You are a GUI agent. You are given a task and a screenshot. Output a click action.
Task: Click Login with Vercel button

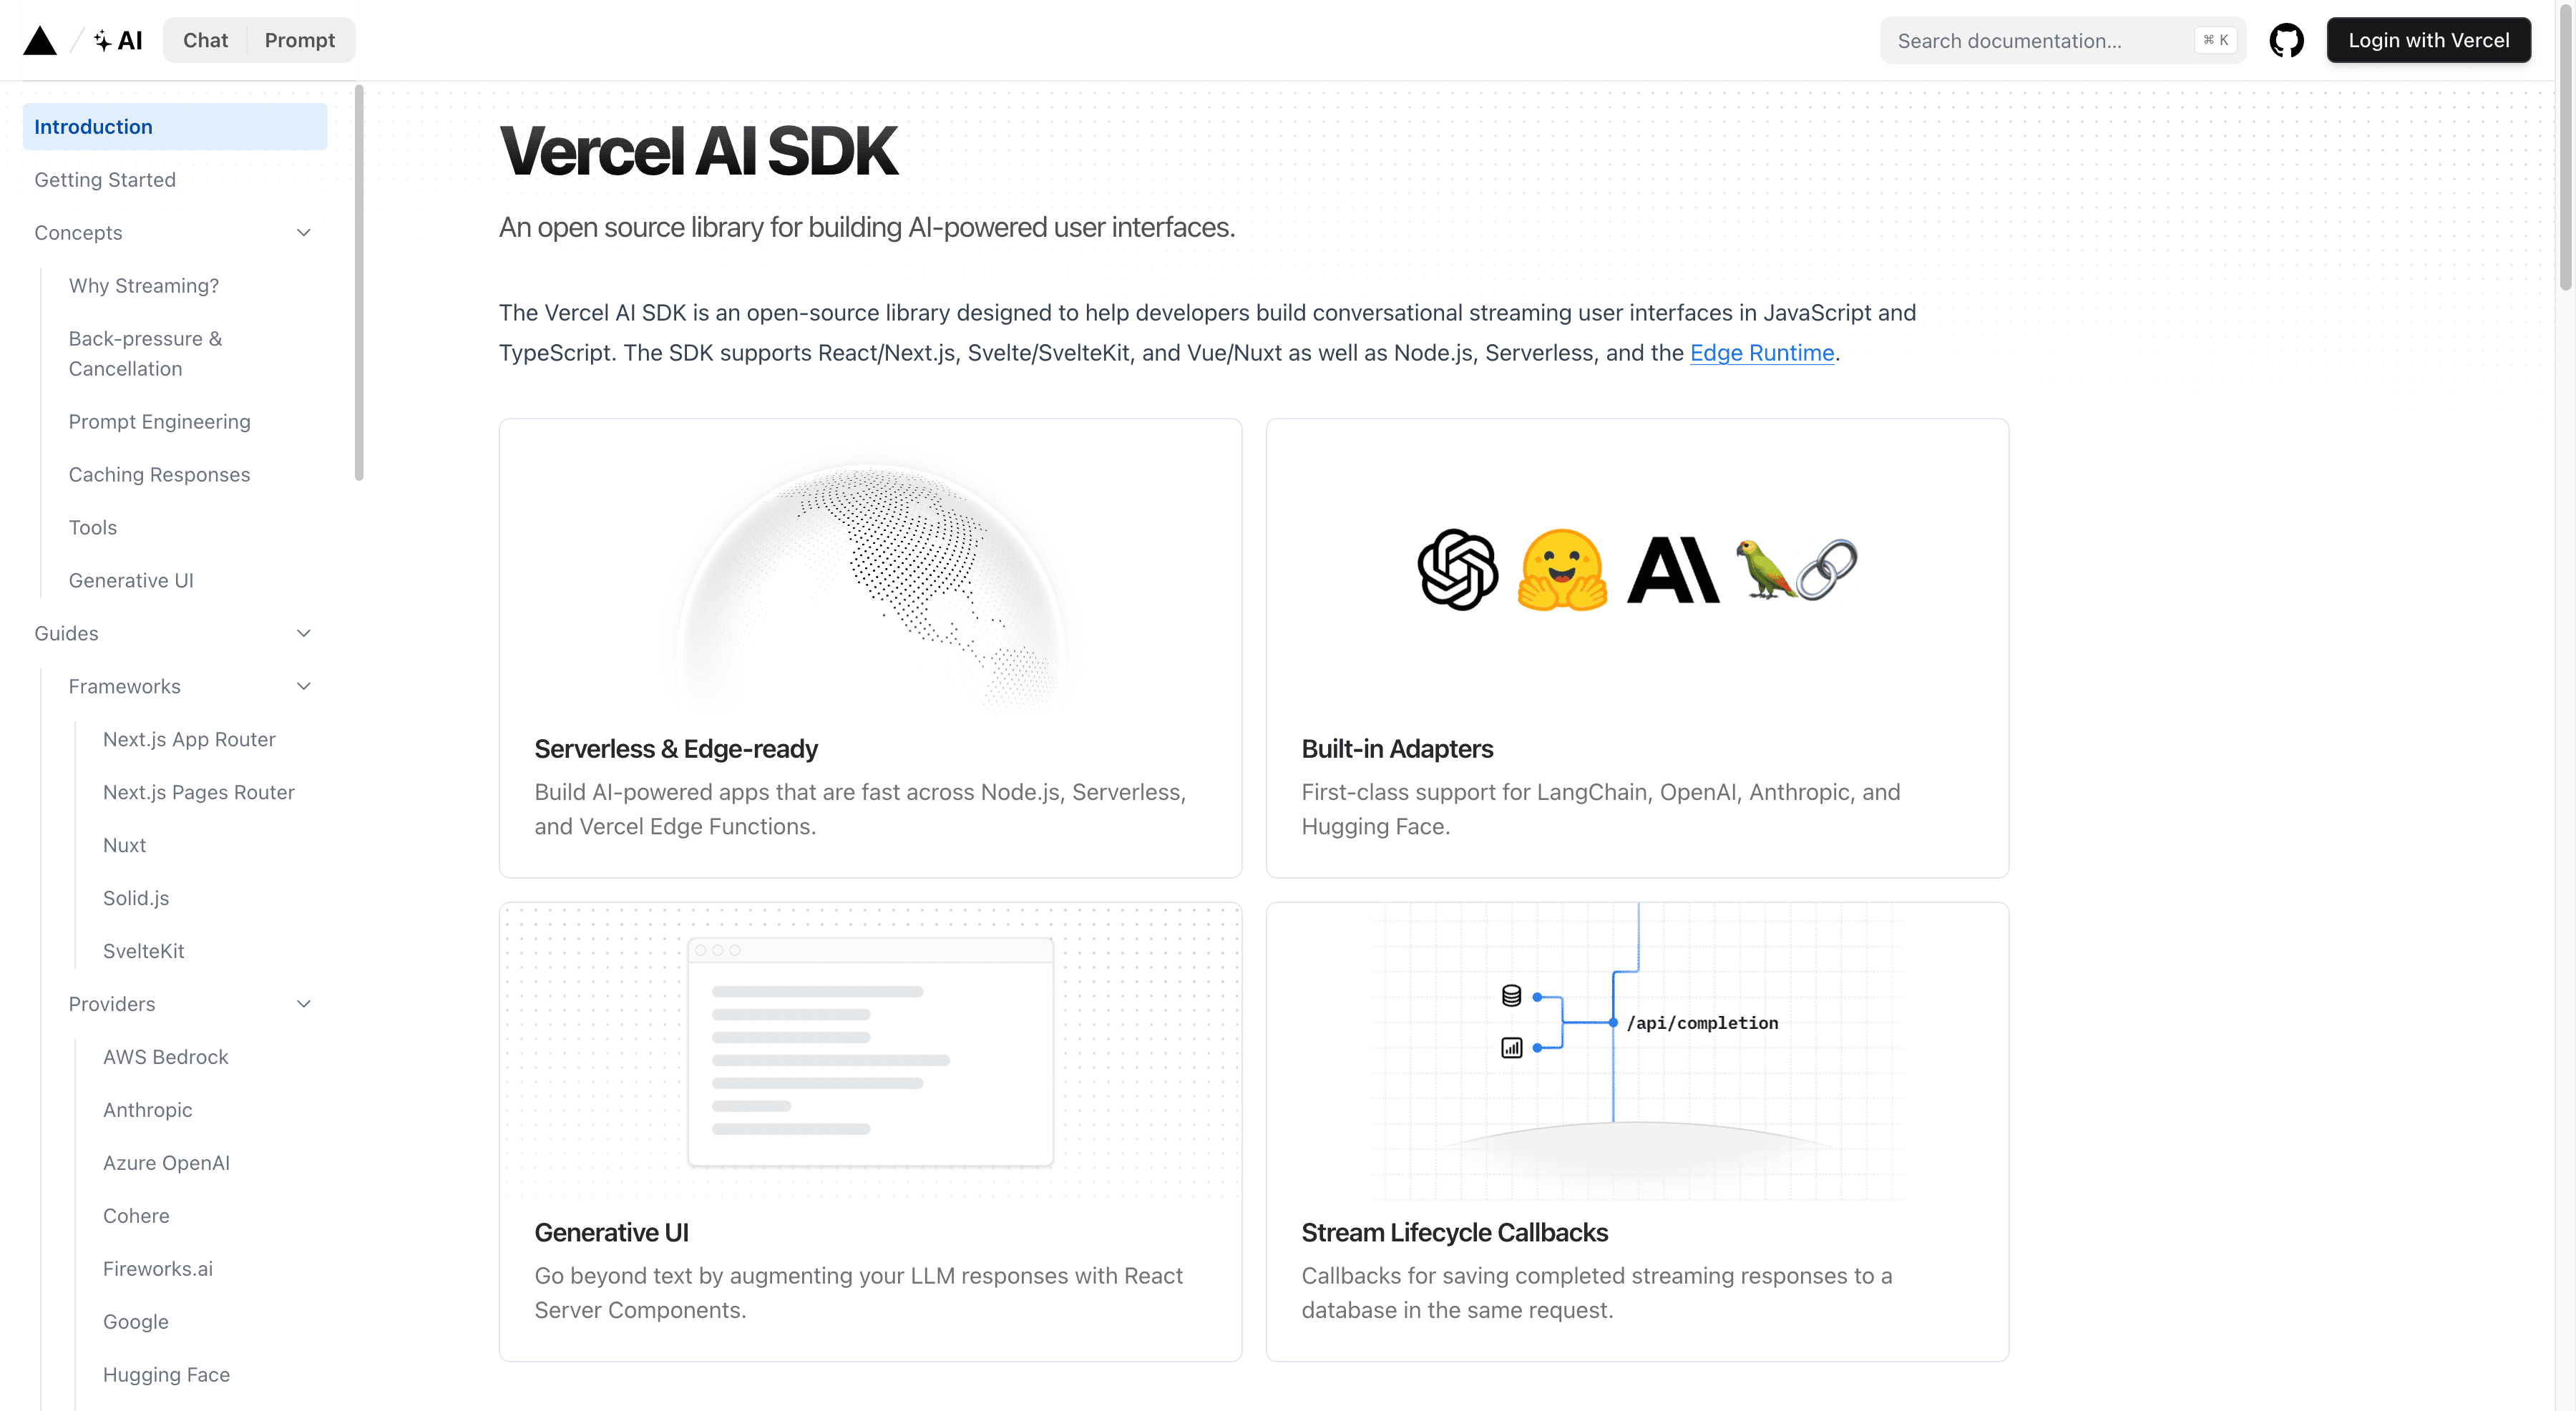(2429, 38)
